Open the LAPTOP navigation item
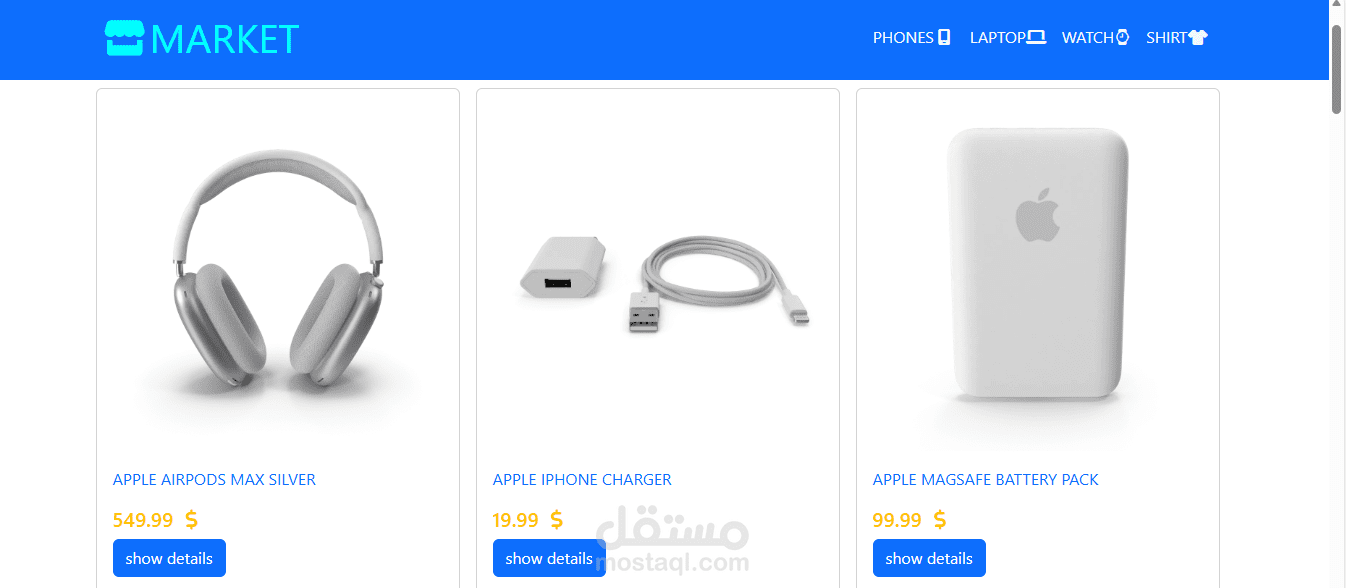 coord(1008,38)
